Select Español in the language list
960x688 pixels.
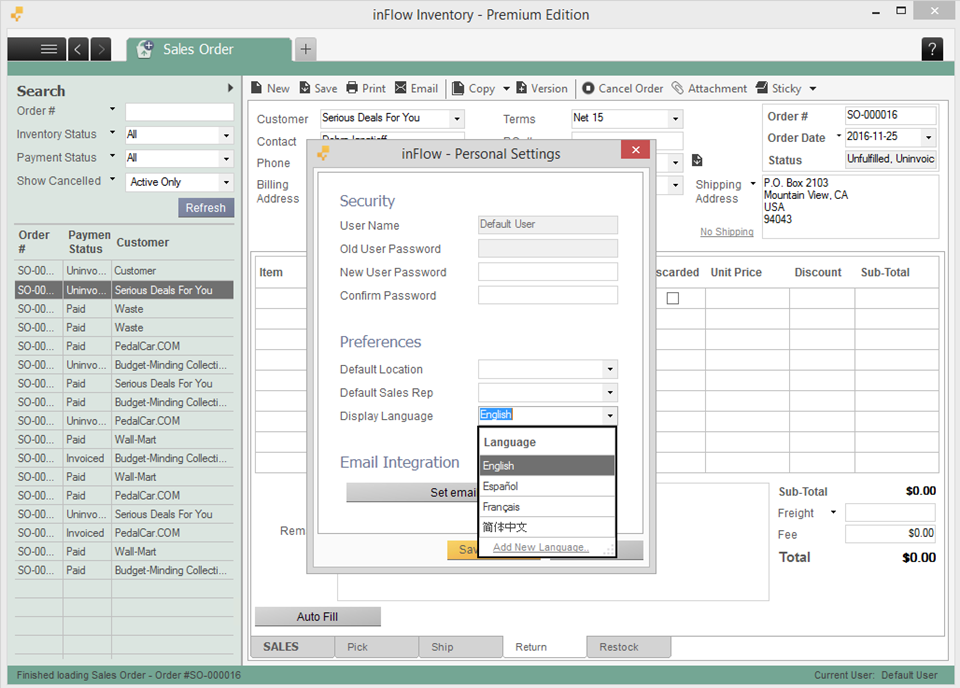(547, 487)
